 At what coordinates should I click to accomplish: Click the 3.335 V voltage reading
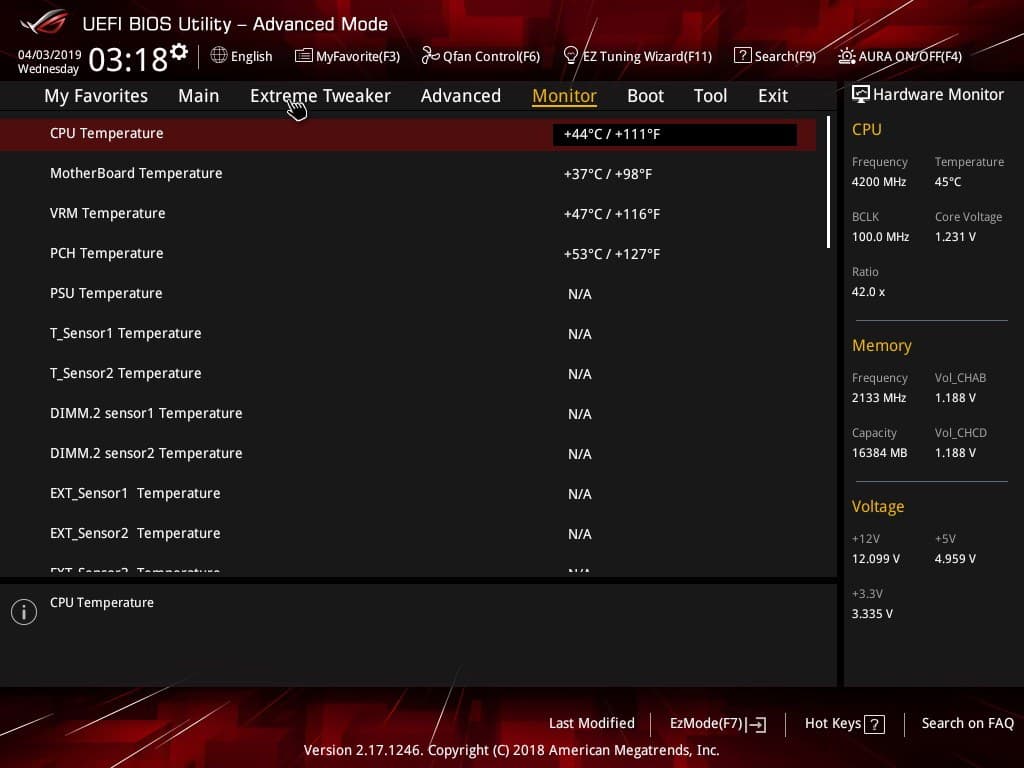(x=872, y=614)
